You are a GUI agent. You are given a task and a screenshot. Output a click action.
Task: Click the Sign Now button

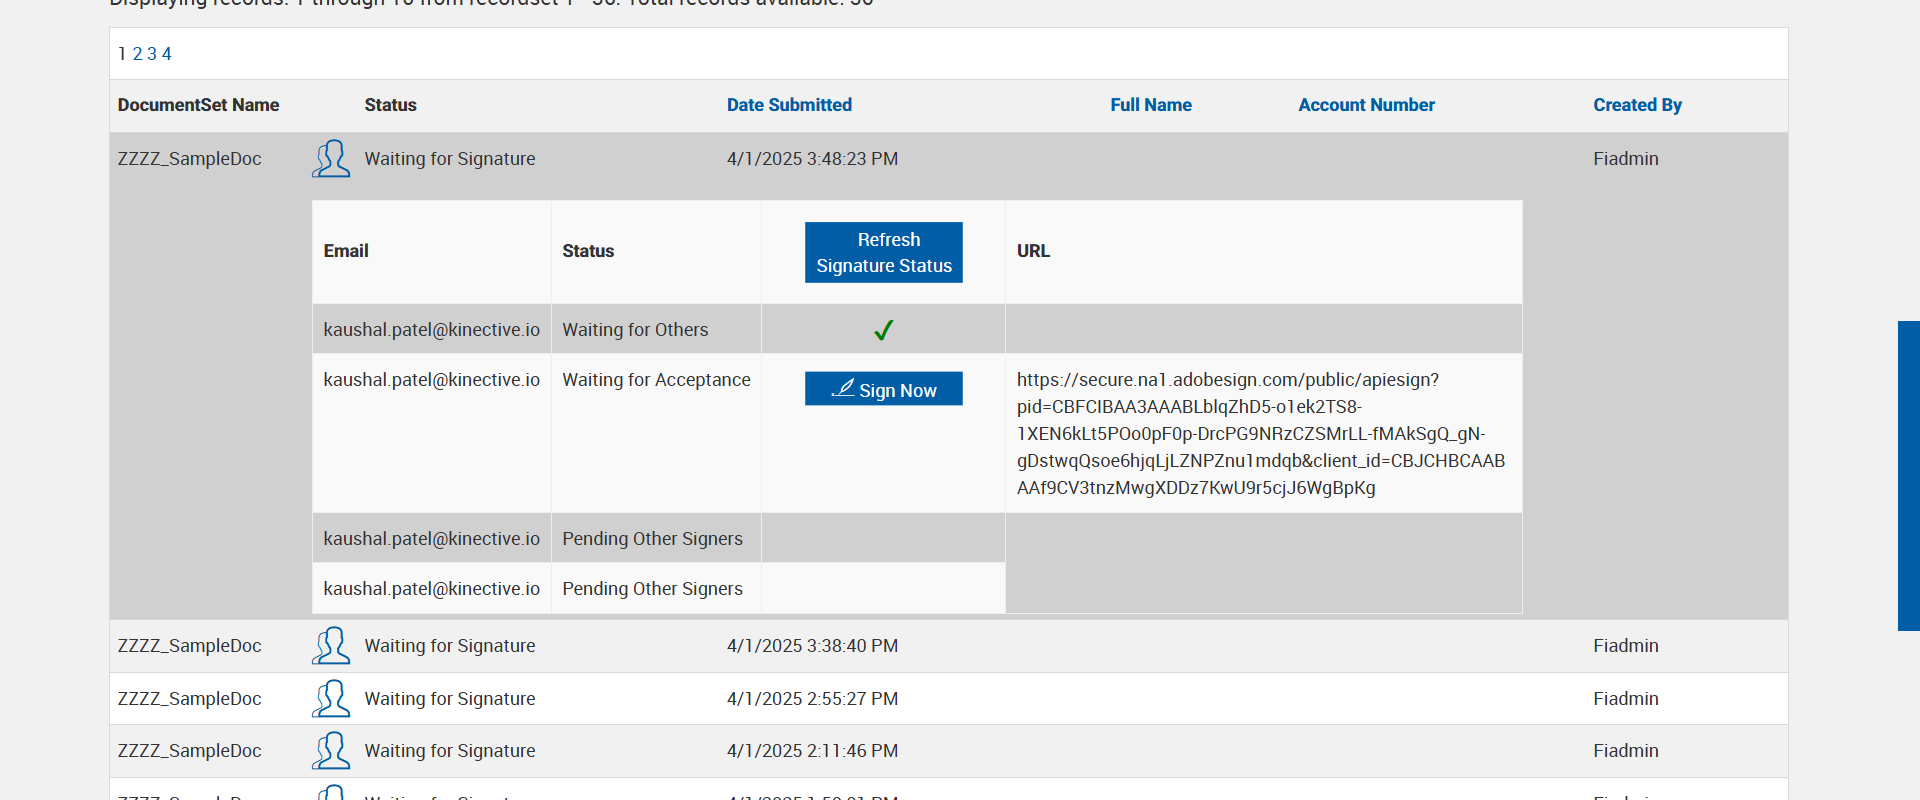(x=883, y=389)
